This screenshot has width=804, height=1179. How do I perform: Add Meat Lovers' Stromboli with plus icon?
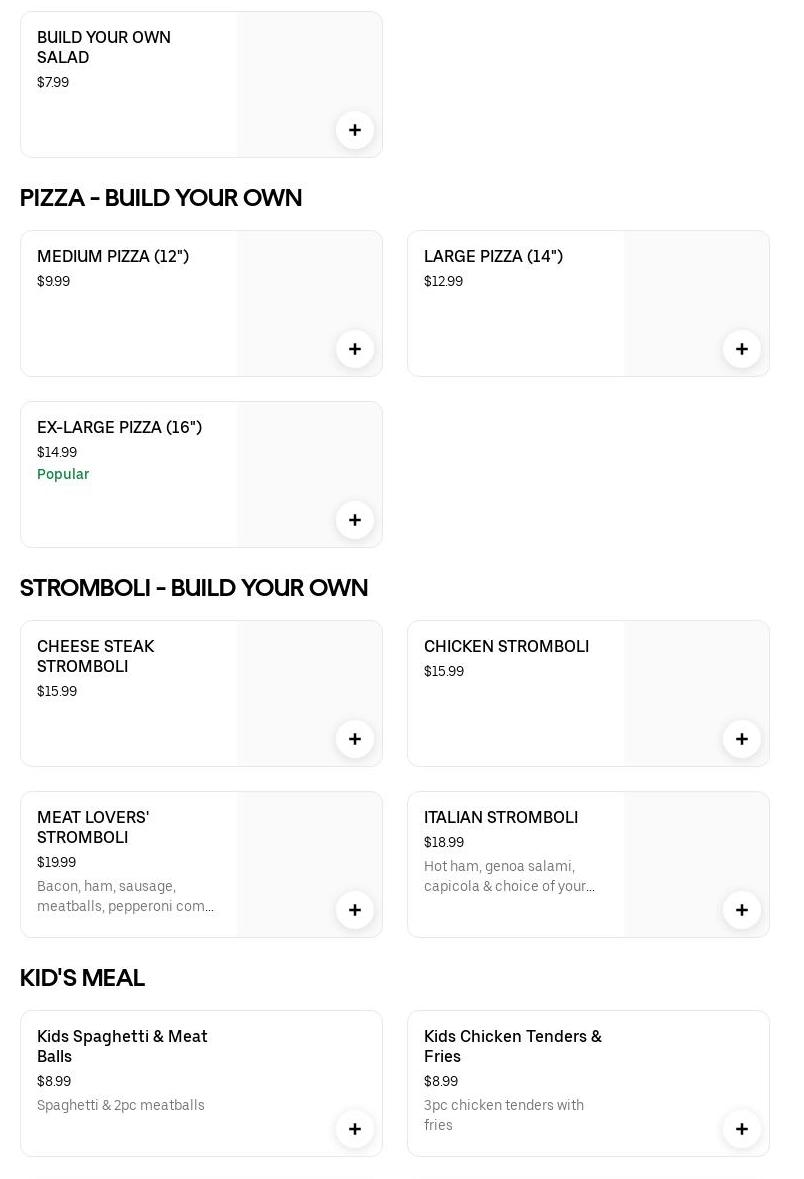click(355, 910)
